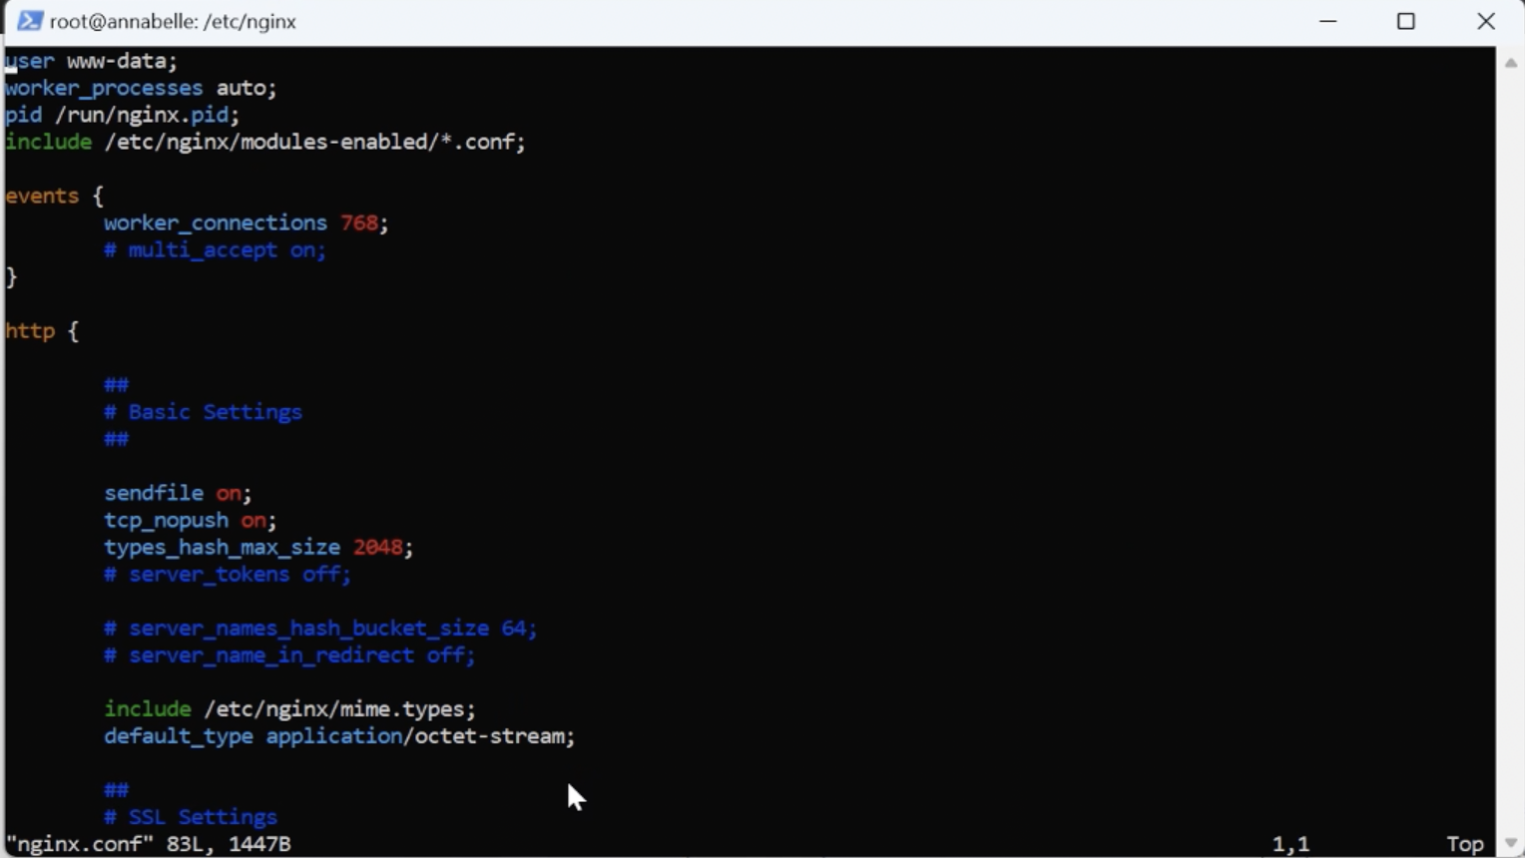Click the http block keyword
This screenshot has width=1525, height=858.
[30, 331]
